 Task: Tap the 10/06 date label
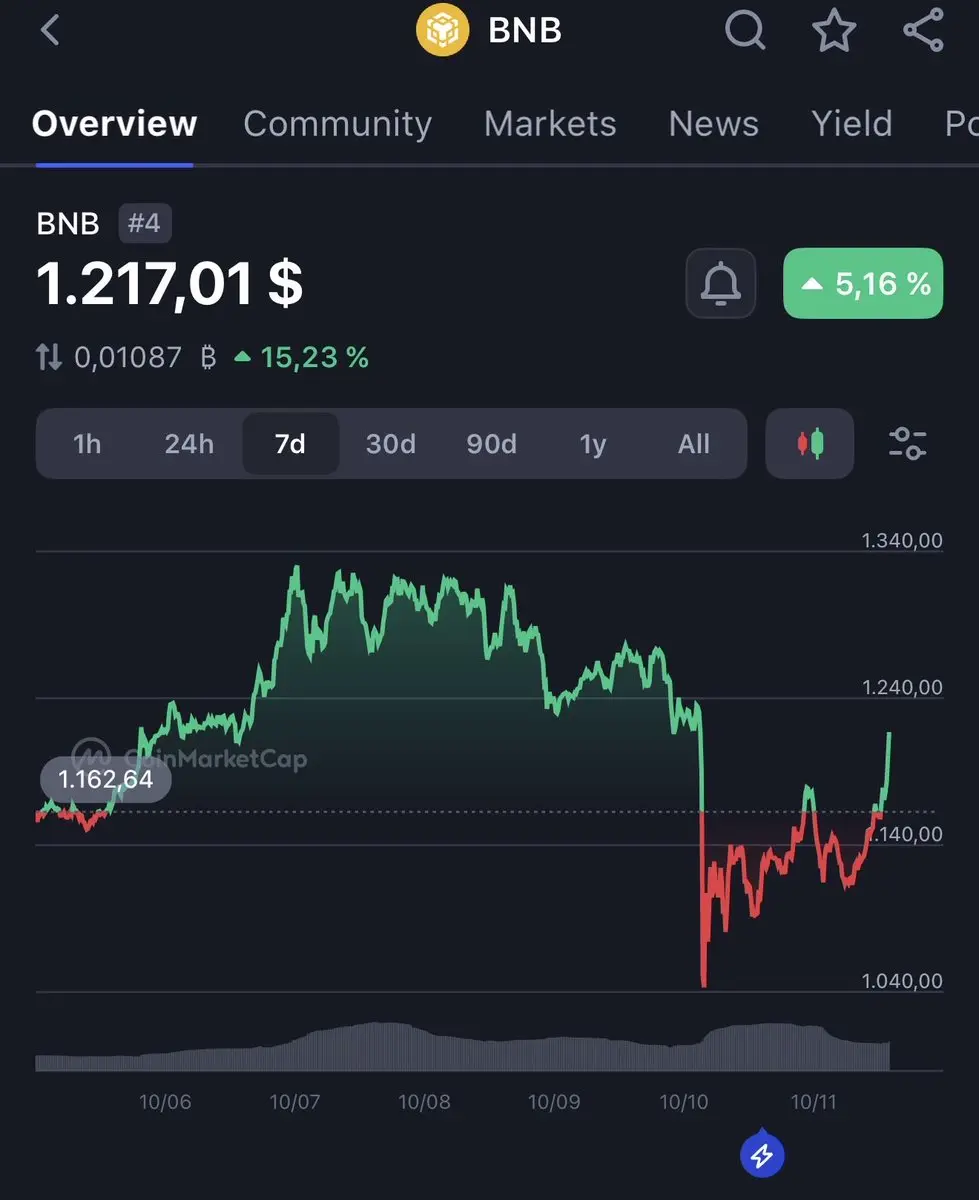pyautogui.click(x=165, y=1102)
